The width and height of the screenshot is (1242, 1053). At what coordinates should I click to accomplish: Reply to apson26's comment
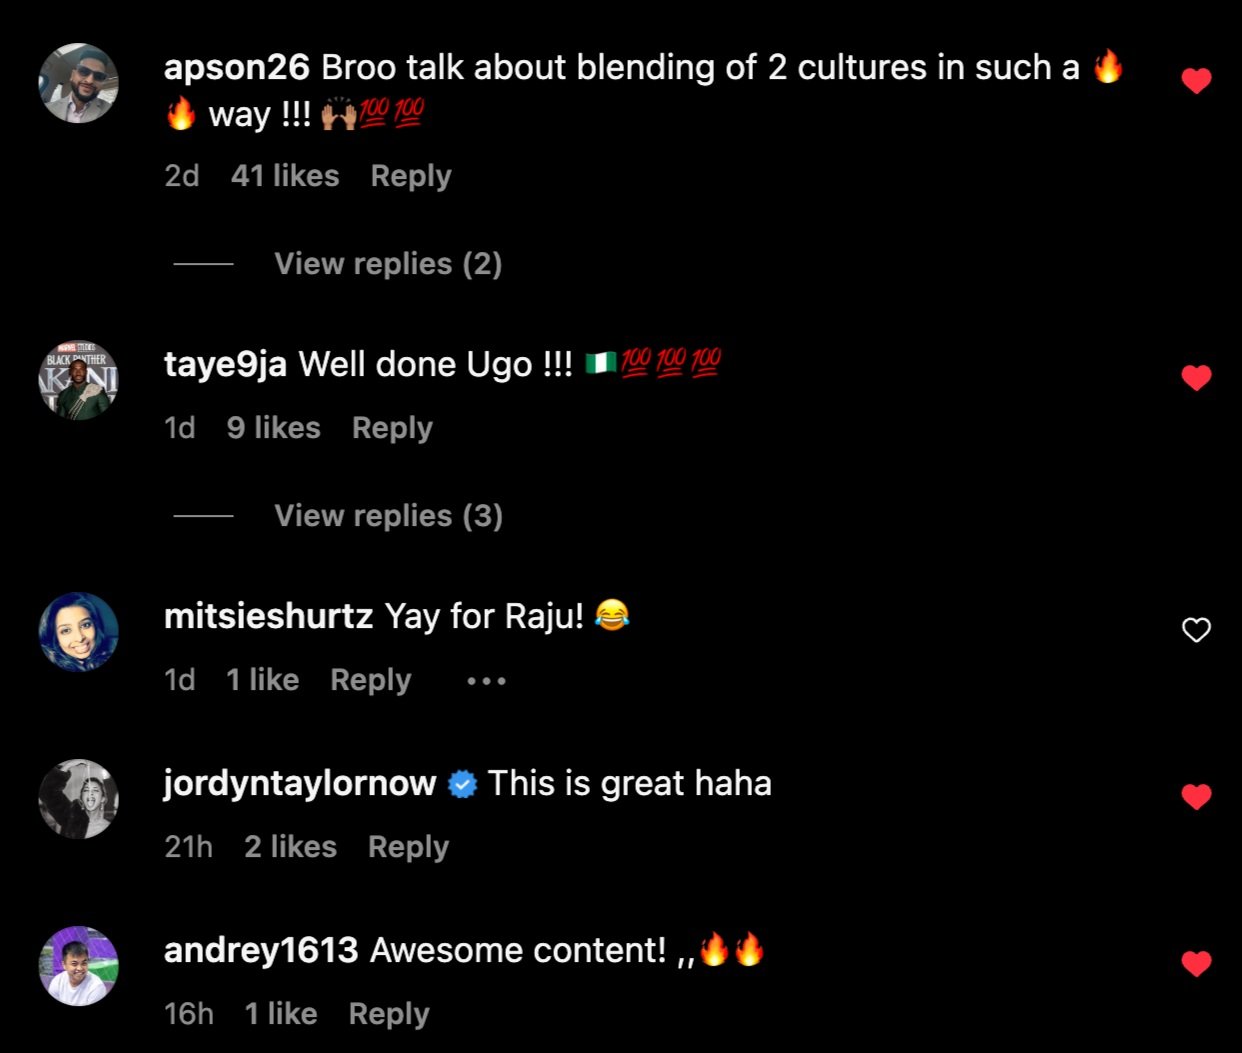point(411,177)
